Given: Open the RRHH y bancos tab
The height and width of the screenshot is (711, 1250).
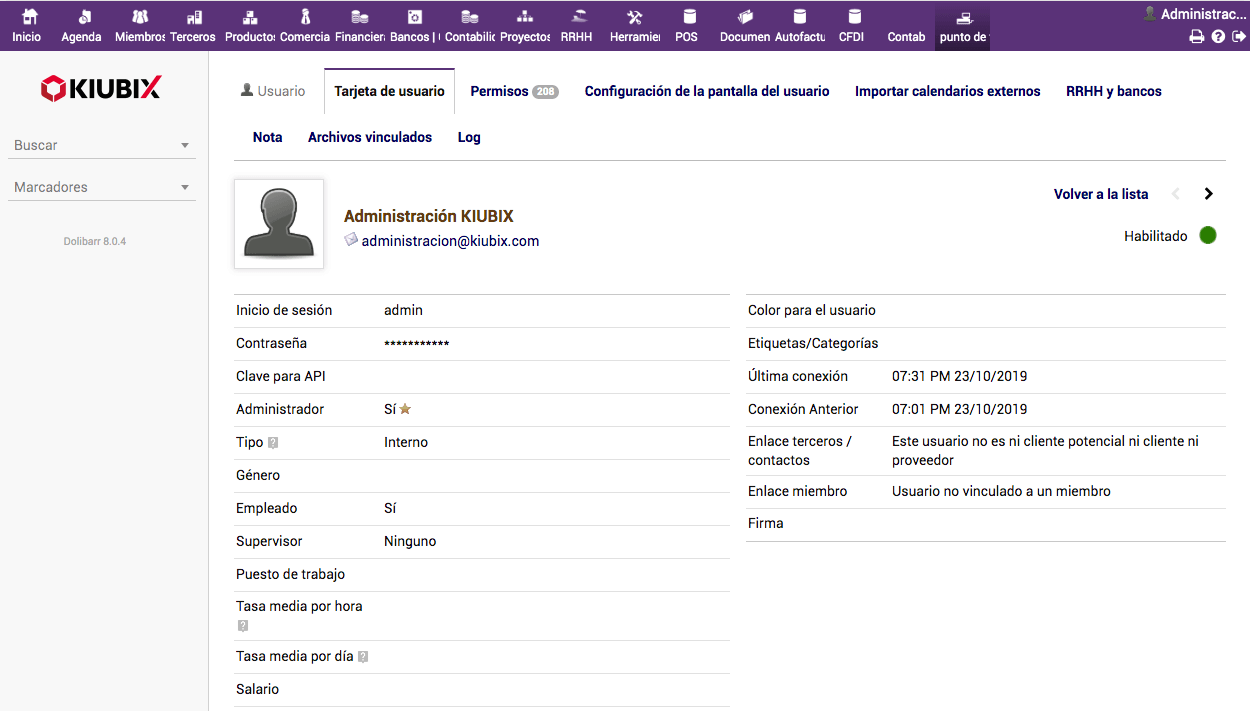Looking at the screenshot, I should pyautogui.click(x=1113, y=91).
